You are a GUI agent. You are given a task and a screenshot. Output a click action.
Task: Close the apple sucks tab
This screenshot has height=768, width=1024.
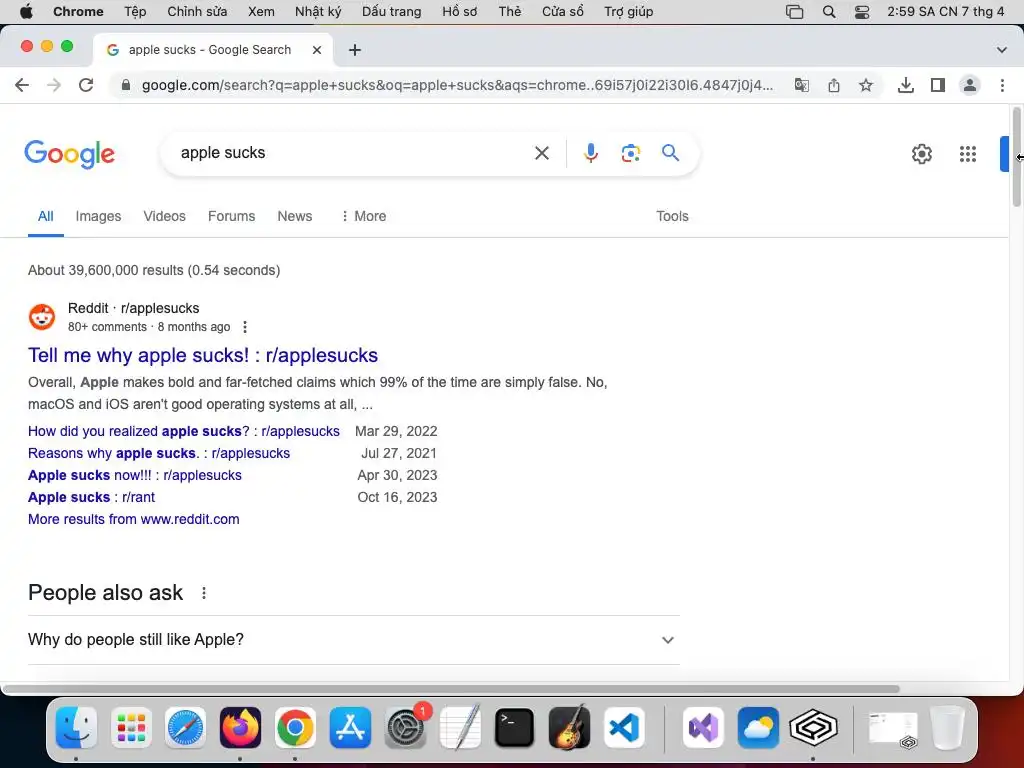(317, 50)
